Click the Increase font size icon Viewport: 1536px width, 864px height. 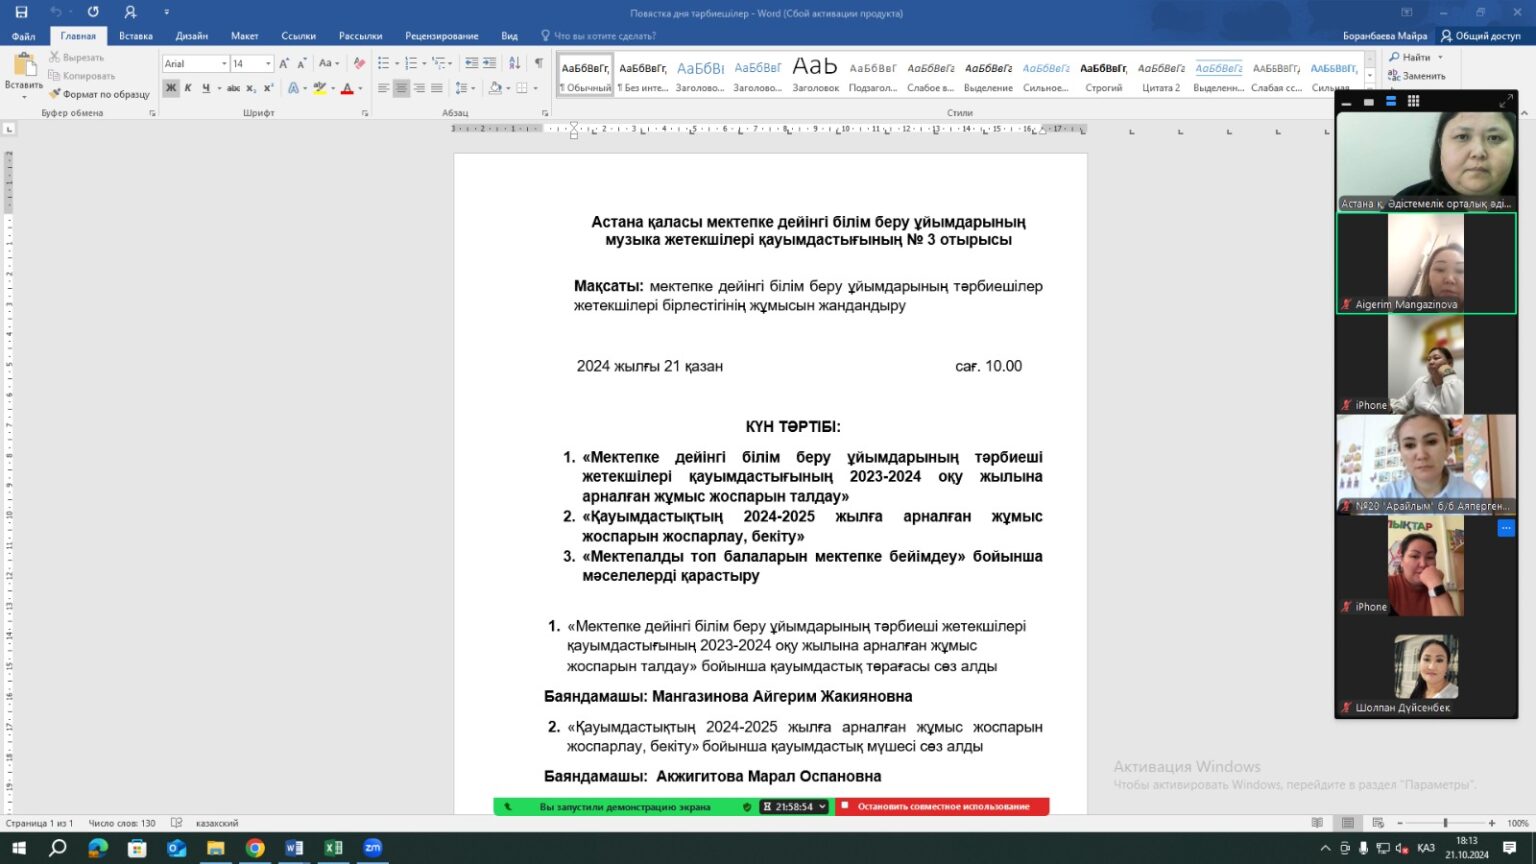pos(284,63)
